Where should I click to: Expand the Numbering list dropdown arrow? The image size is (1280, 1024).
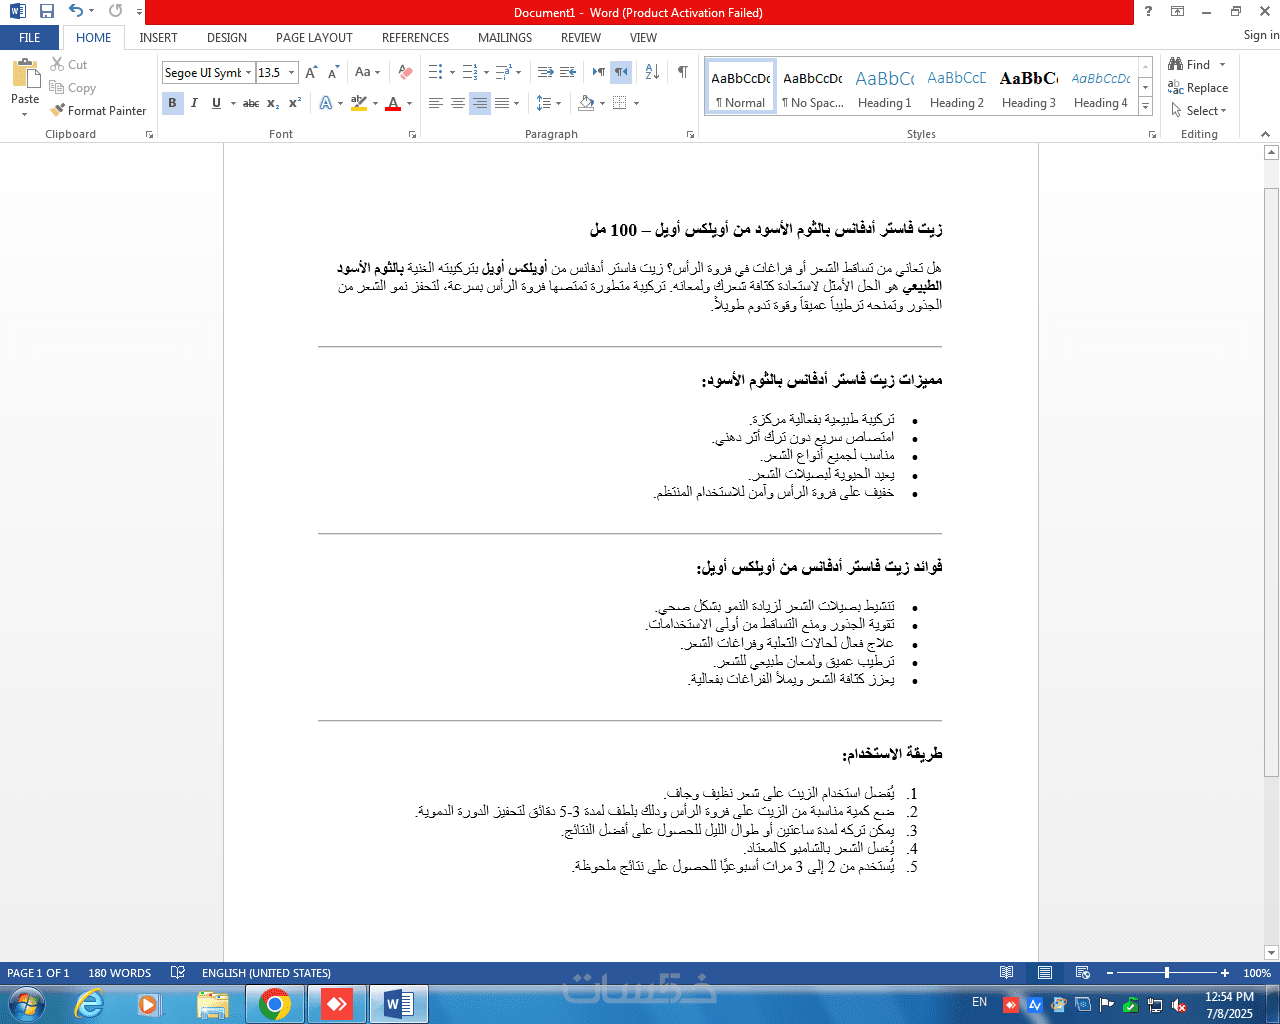tap(486, 73)
